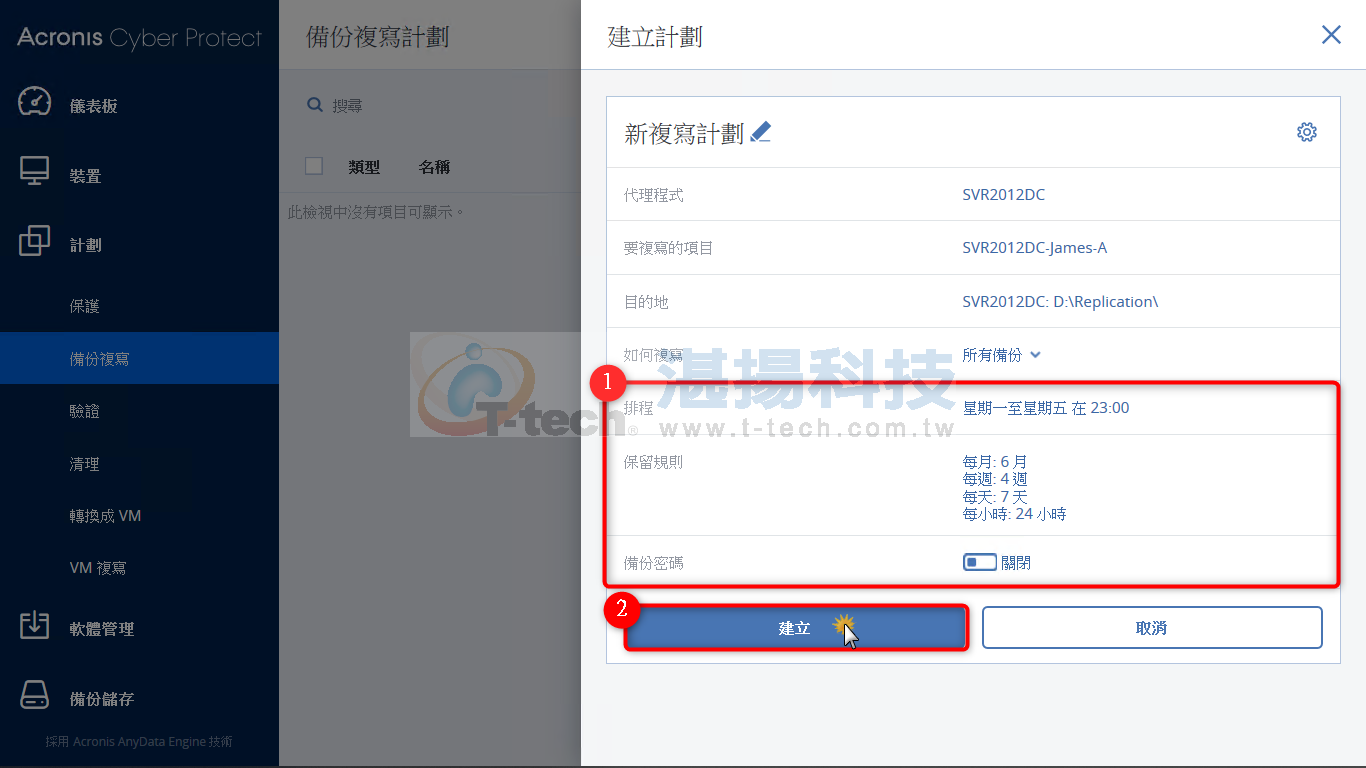
Task: Open VM 複寫 in the sidebar
Action: [98, 568]
